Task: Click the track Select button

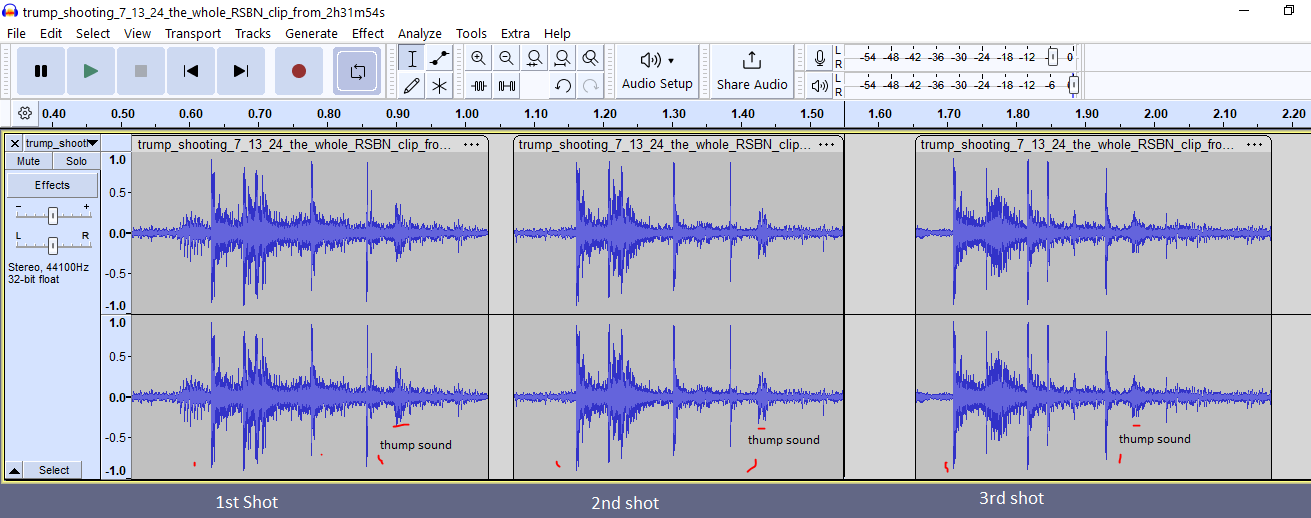Action: (55, 470)
